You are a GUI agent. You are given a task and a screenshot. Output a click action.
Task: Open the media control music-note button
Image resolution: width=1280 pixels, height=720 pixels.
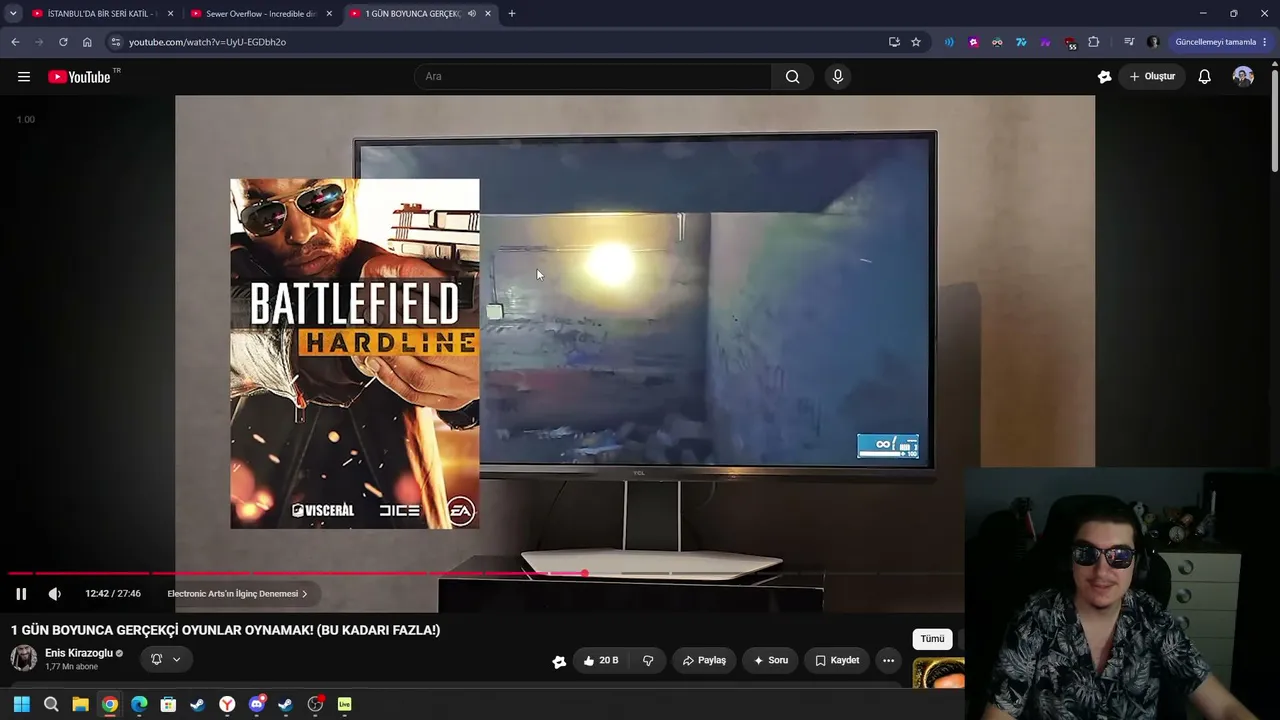click(x=1129, y=42)
